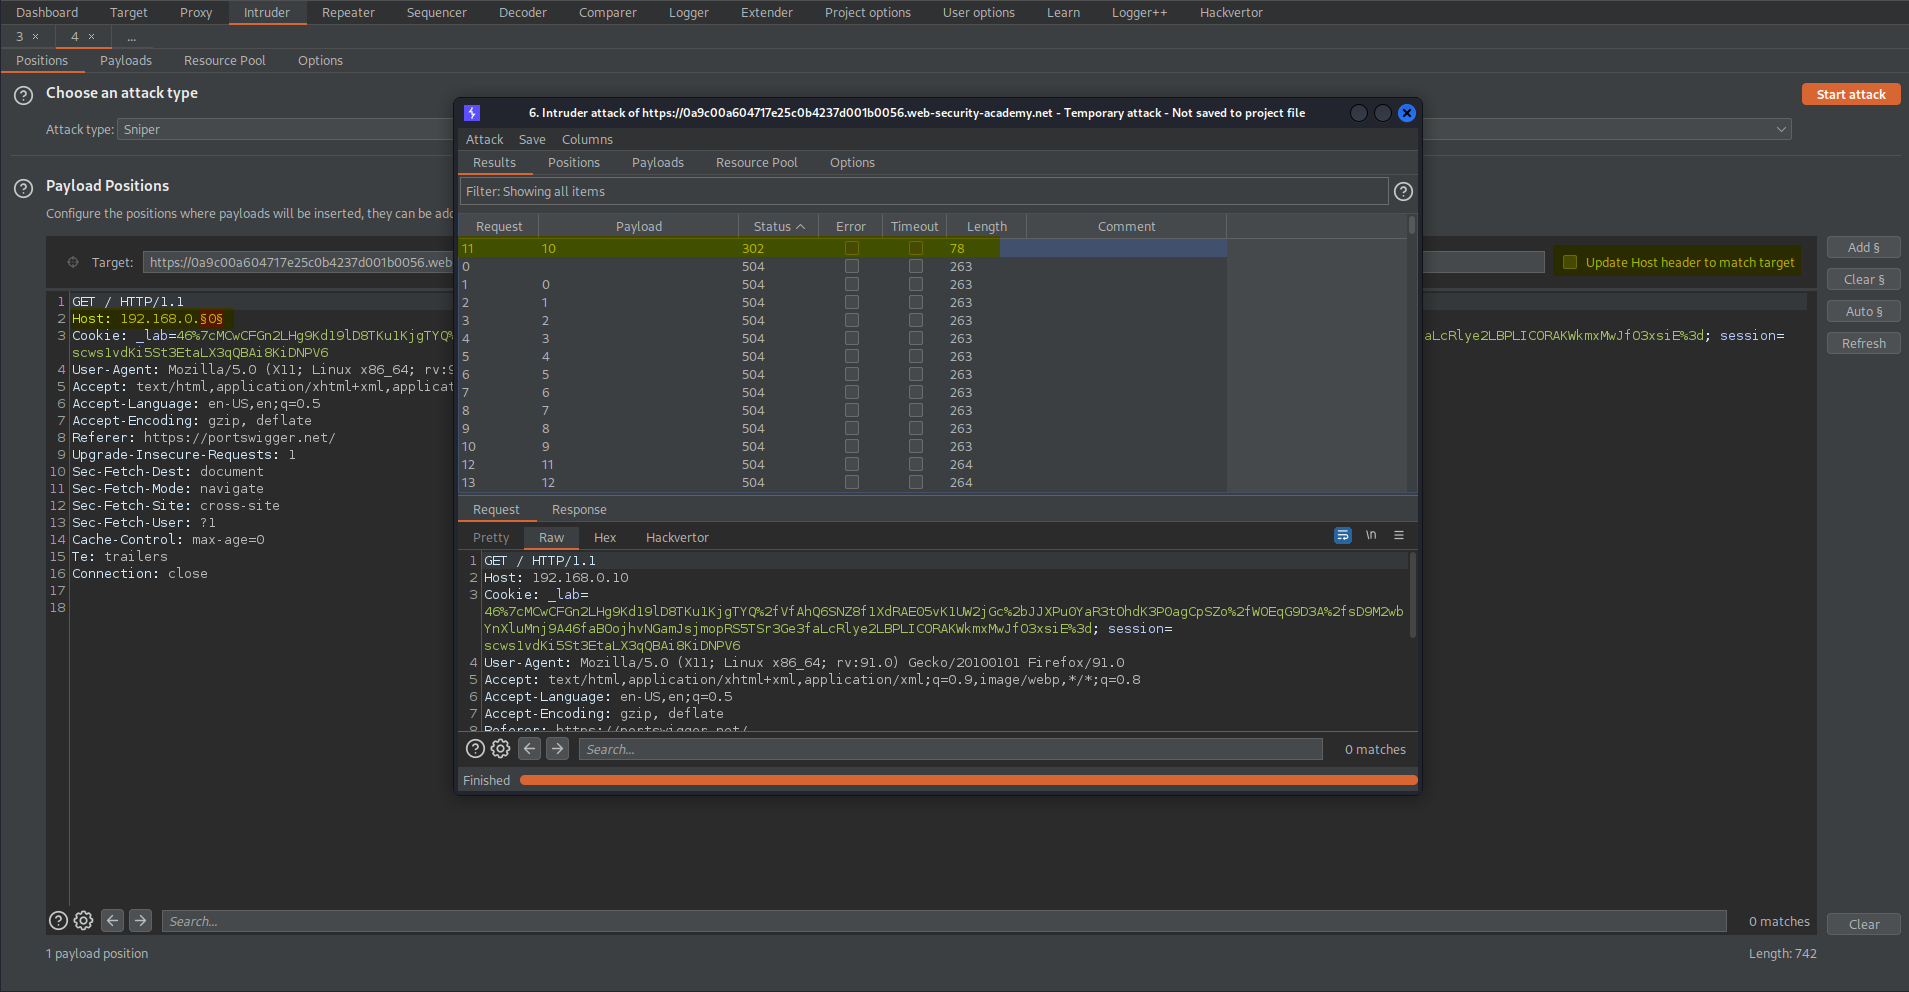Select result row with payload 10 status 302
This screenshot has height=992, width=1909.
[x=842, y=249]
